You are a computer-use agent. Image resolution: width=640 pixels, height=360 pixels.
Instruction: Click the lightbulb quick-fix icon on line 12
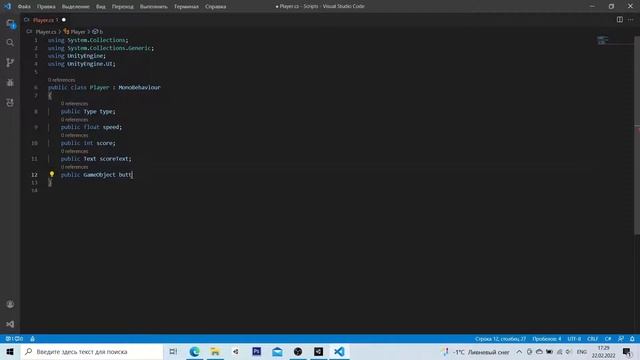click(52, 174)
